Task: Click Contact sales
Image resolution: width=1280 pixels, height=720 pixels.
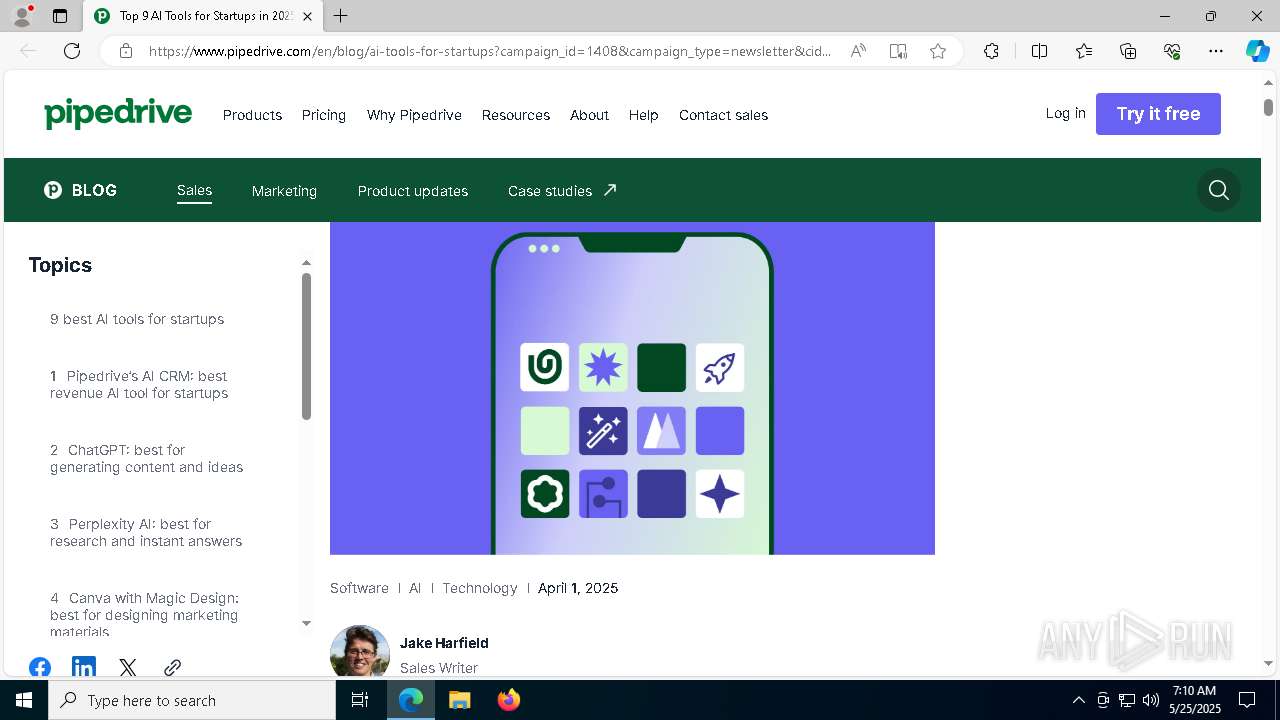Action: click(x=723, y=115)
